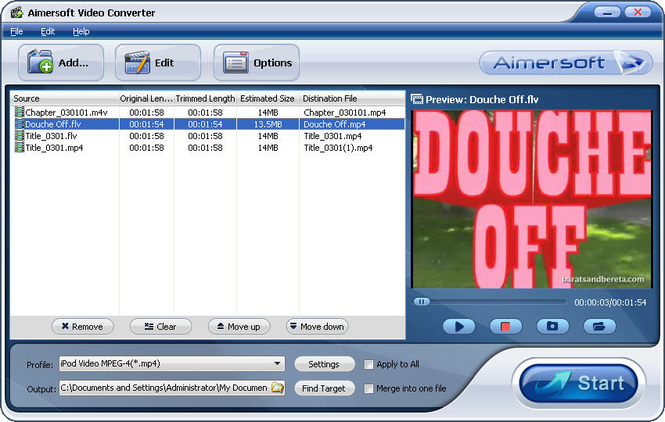
Task: Click the Original Length column header
Action: pyautogui.click(x=146, y=98)
